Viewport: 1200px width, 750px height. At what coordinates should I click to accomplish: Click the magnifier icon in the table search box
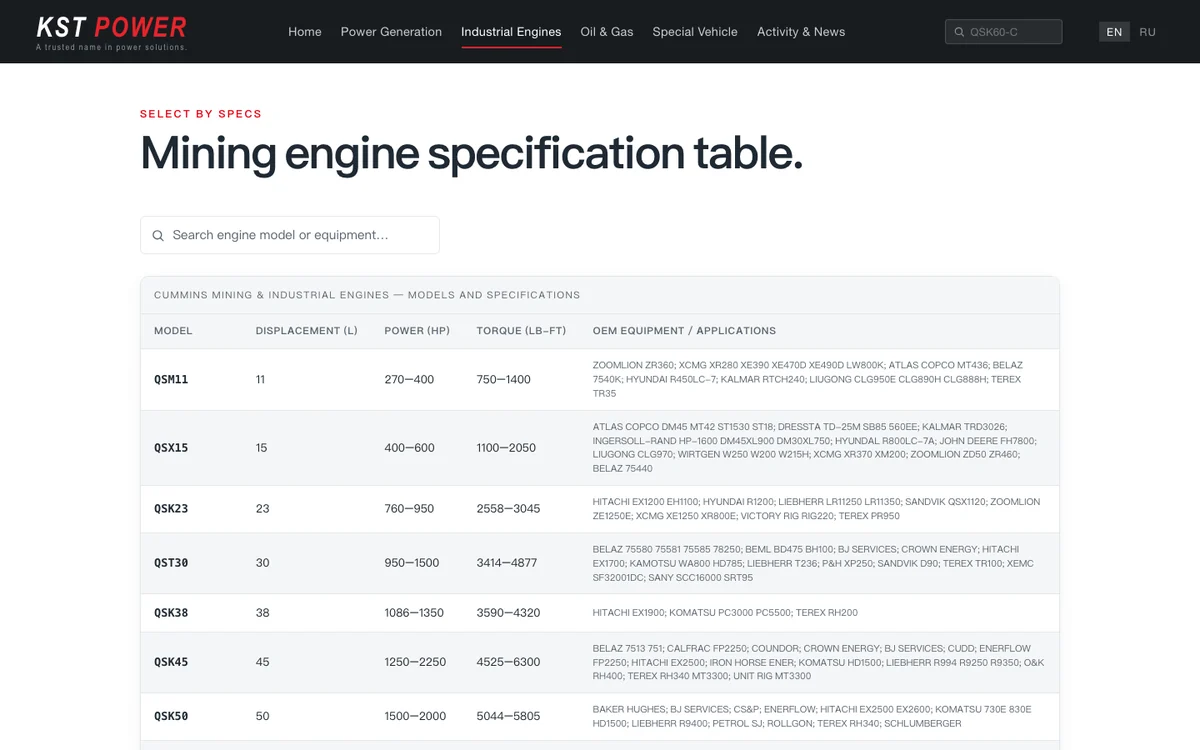coord(158,236)
